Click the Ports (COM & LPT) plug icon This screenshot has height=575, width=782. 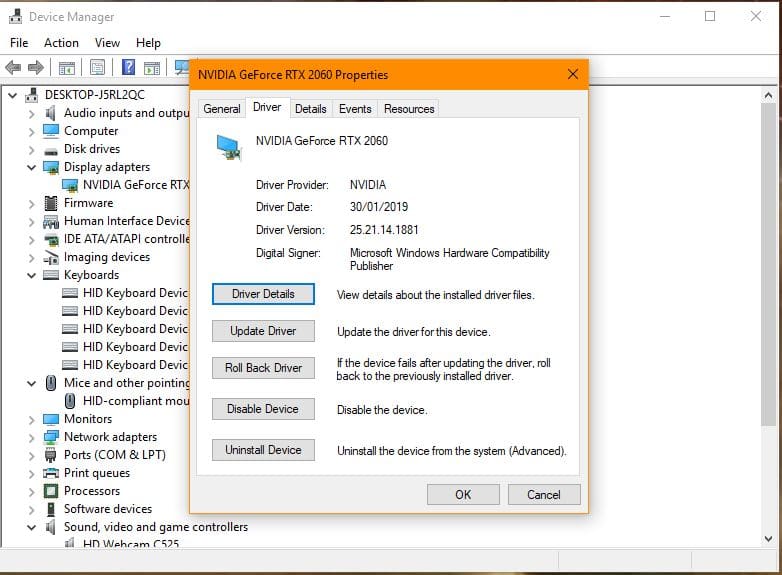[51, 455]
